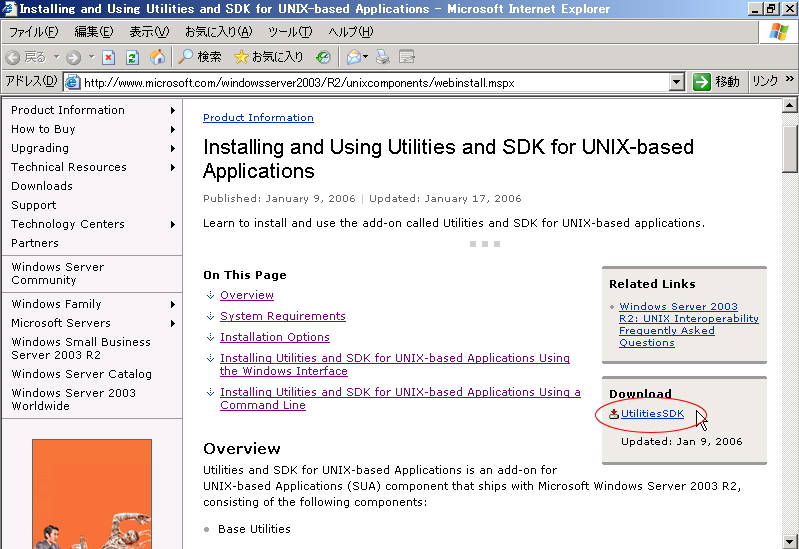Go to the Home page icon
Screen dimensions: 799x549
(157, 57)
